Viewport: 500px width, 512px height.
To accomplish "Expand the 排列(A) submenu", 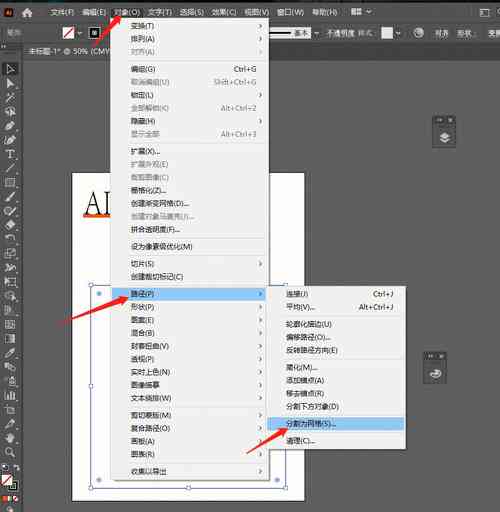I will pyautogui.click(x=189, y=39).
